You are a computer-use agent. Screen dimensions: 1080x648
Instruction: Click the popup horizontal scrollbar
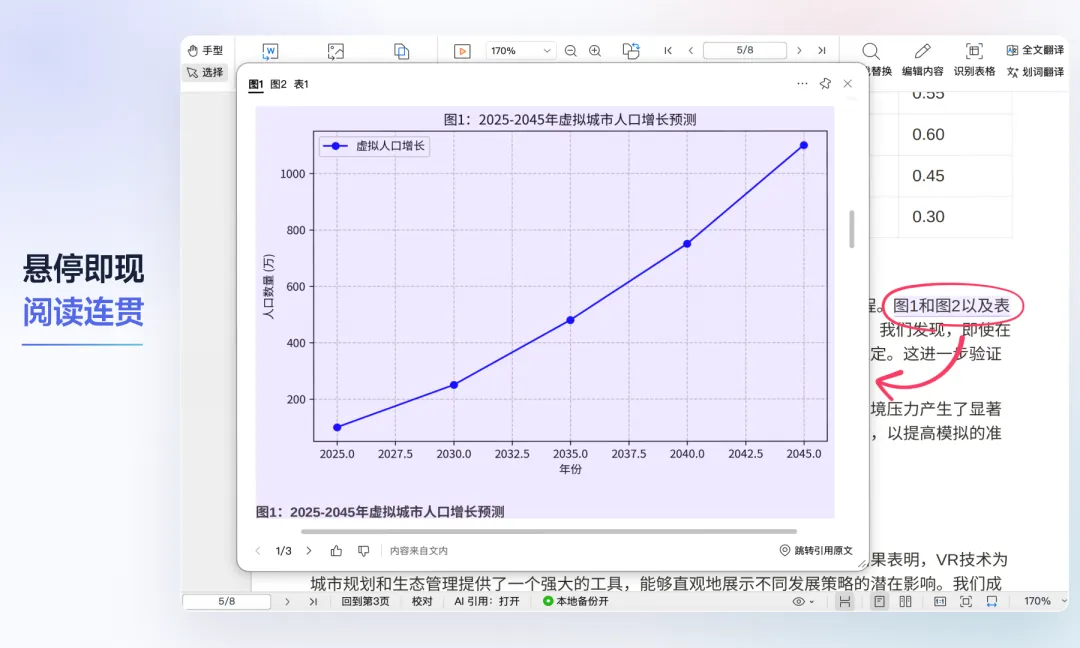[x=549, y=532]
